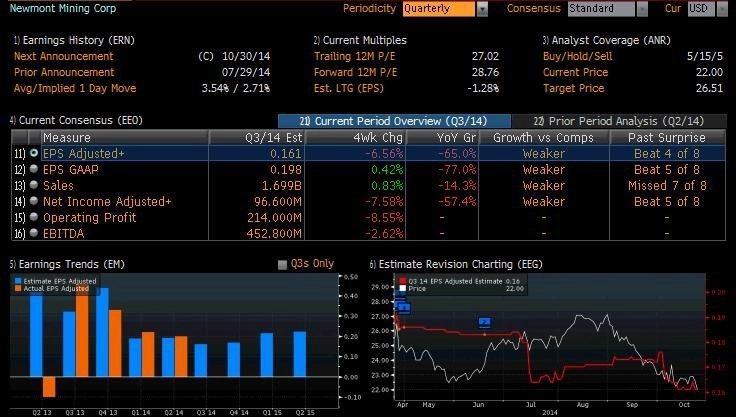Screen dimensions: 736x417
Task: Click the Q3/14 Est column header
Action: [257, 138]
